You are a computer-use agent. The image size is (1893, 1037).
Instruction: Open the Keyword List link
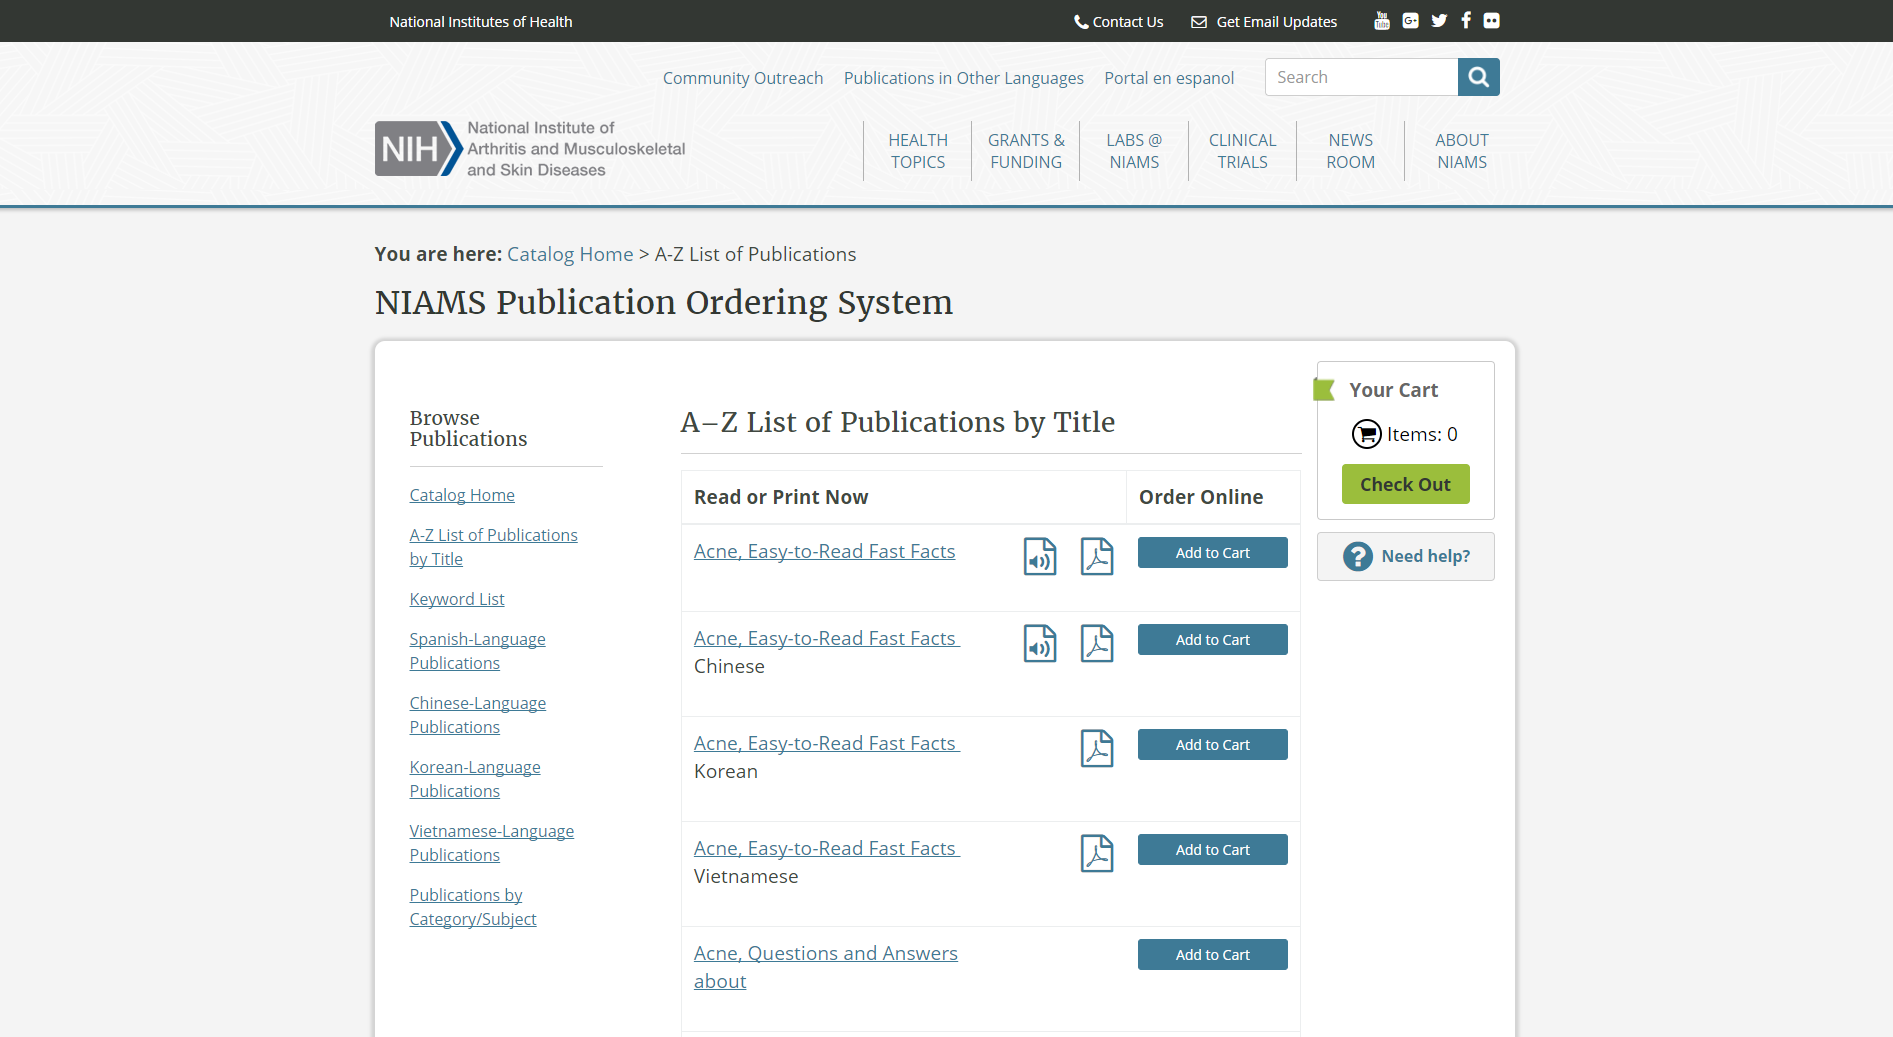[x=457, y=599]
